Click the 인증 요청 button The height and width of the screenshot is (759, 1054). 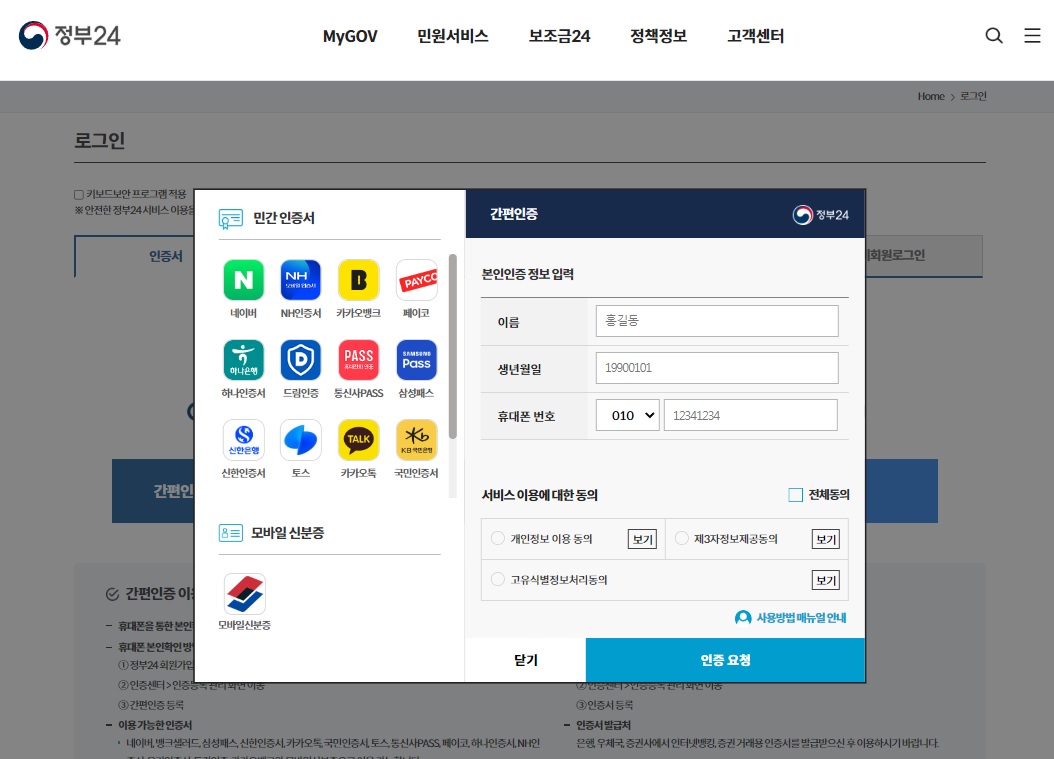point(725,660)
